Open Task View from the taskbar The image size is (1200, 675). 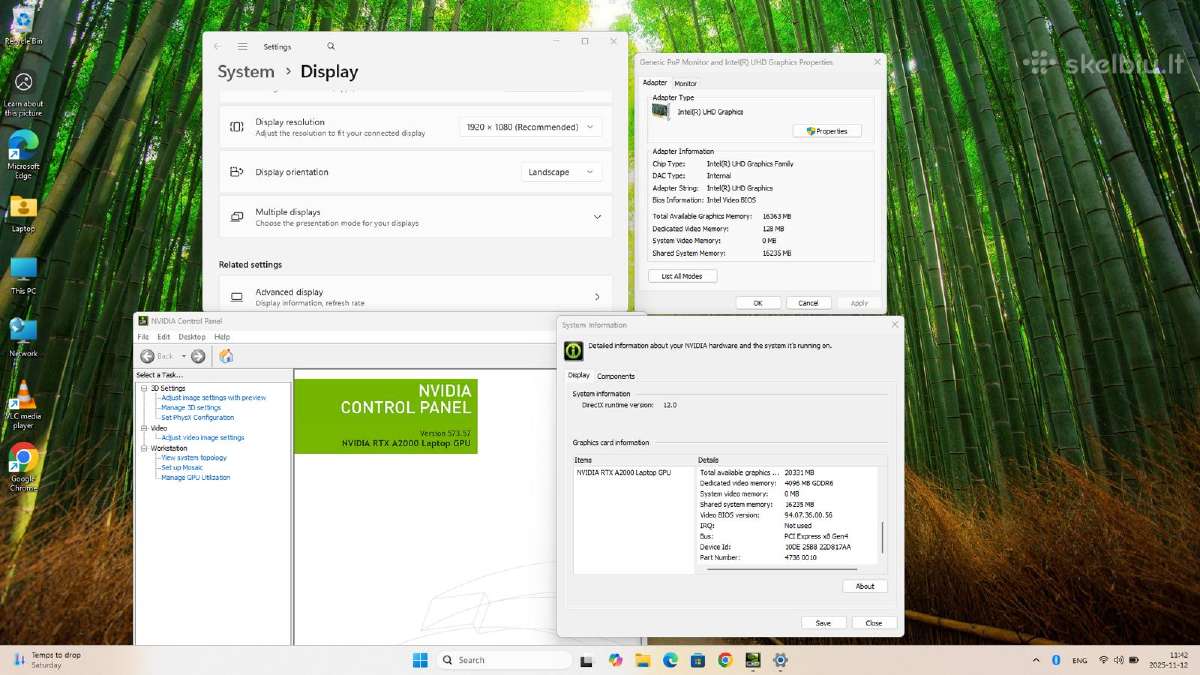point(587,660)
